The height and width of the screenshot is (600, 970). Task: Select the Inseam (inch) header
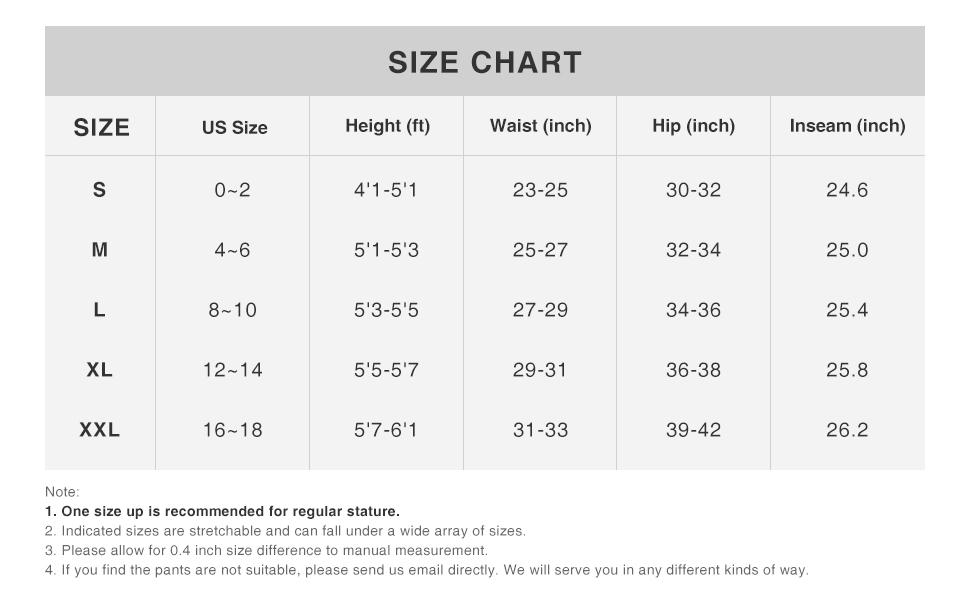847,126
